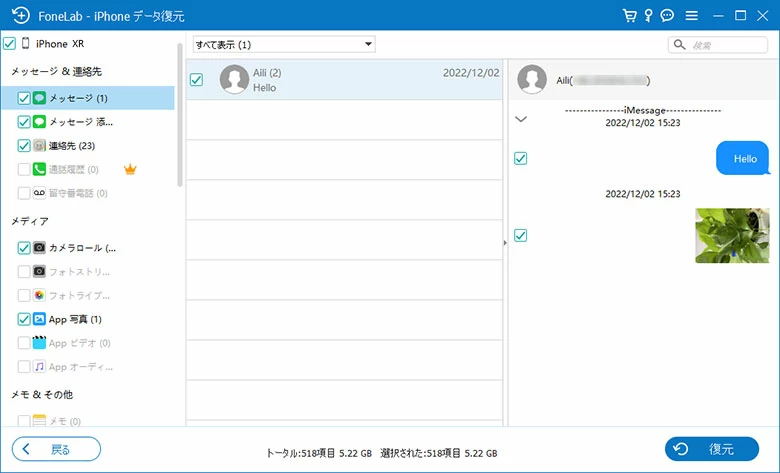Click the Aili contact avatar in message list
This screenshot has height=473, width=780.
[x=234, y=80]
